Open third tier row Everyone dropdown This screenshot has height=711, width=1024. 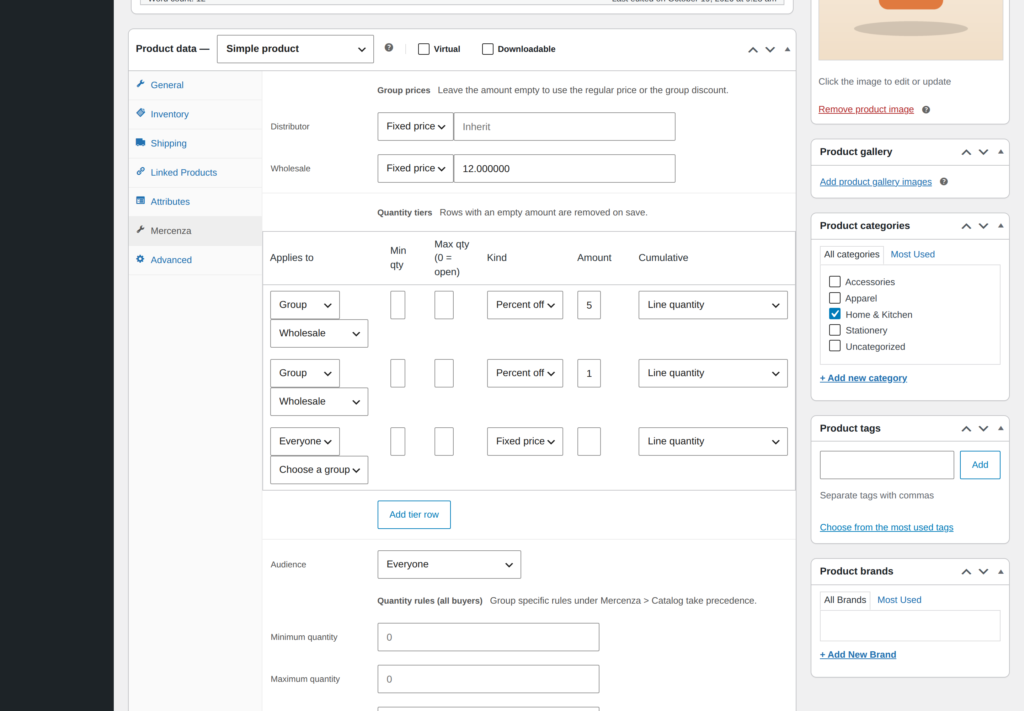coord(305,441)
